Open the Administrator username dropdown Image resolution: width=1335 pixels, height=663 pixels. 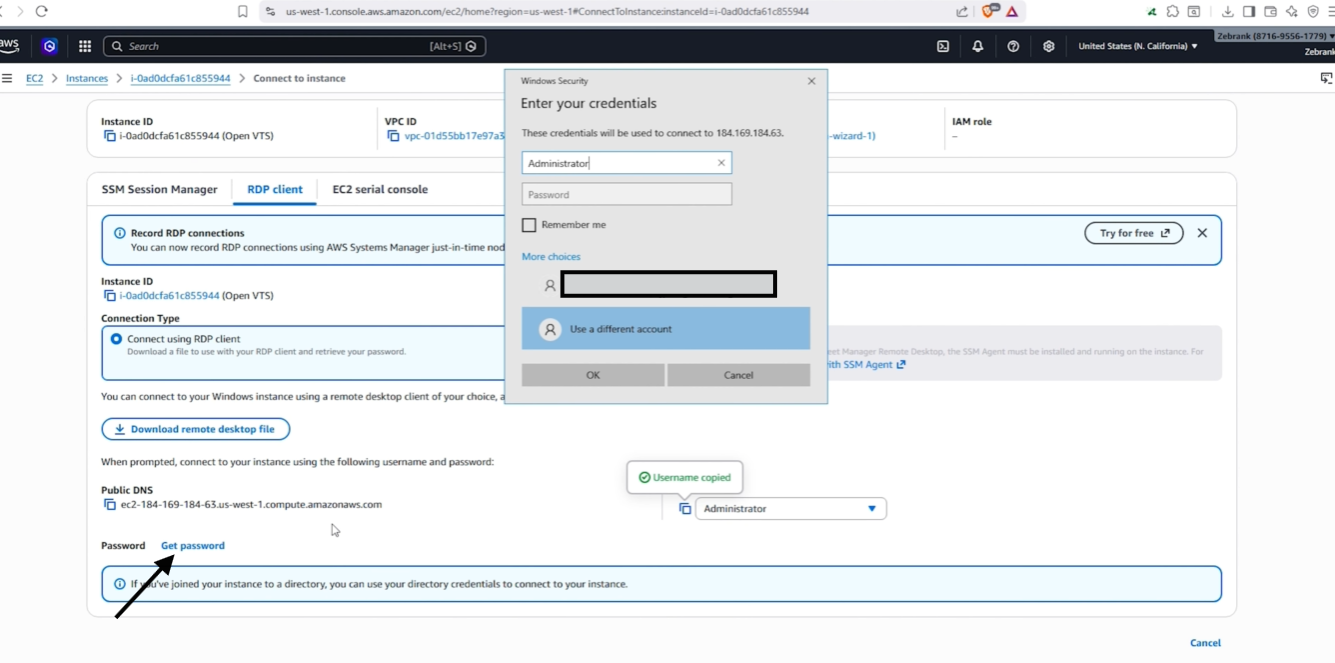(791, 509)
